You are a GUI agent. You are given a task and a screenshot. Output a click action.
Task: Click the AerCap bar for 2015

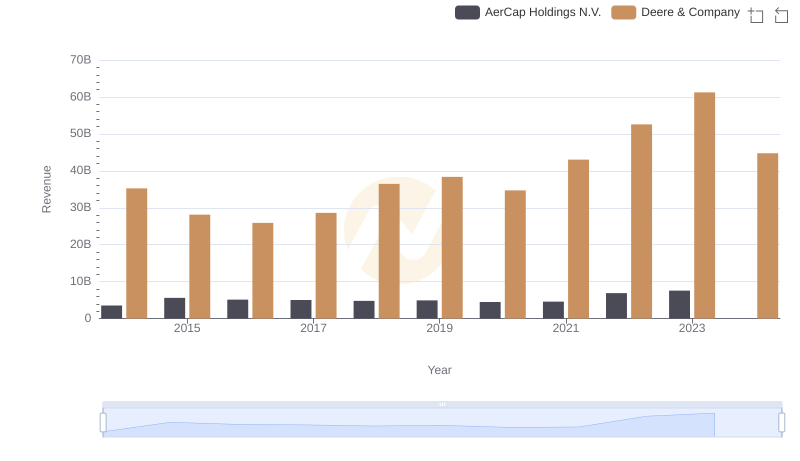174,308
